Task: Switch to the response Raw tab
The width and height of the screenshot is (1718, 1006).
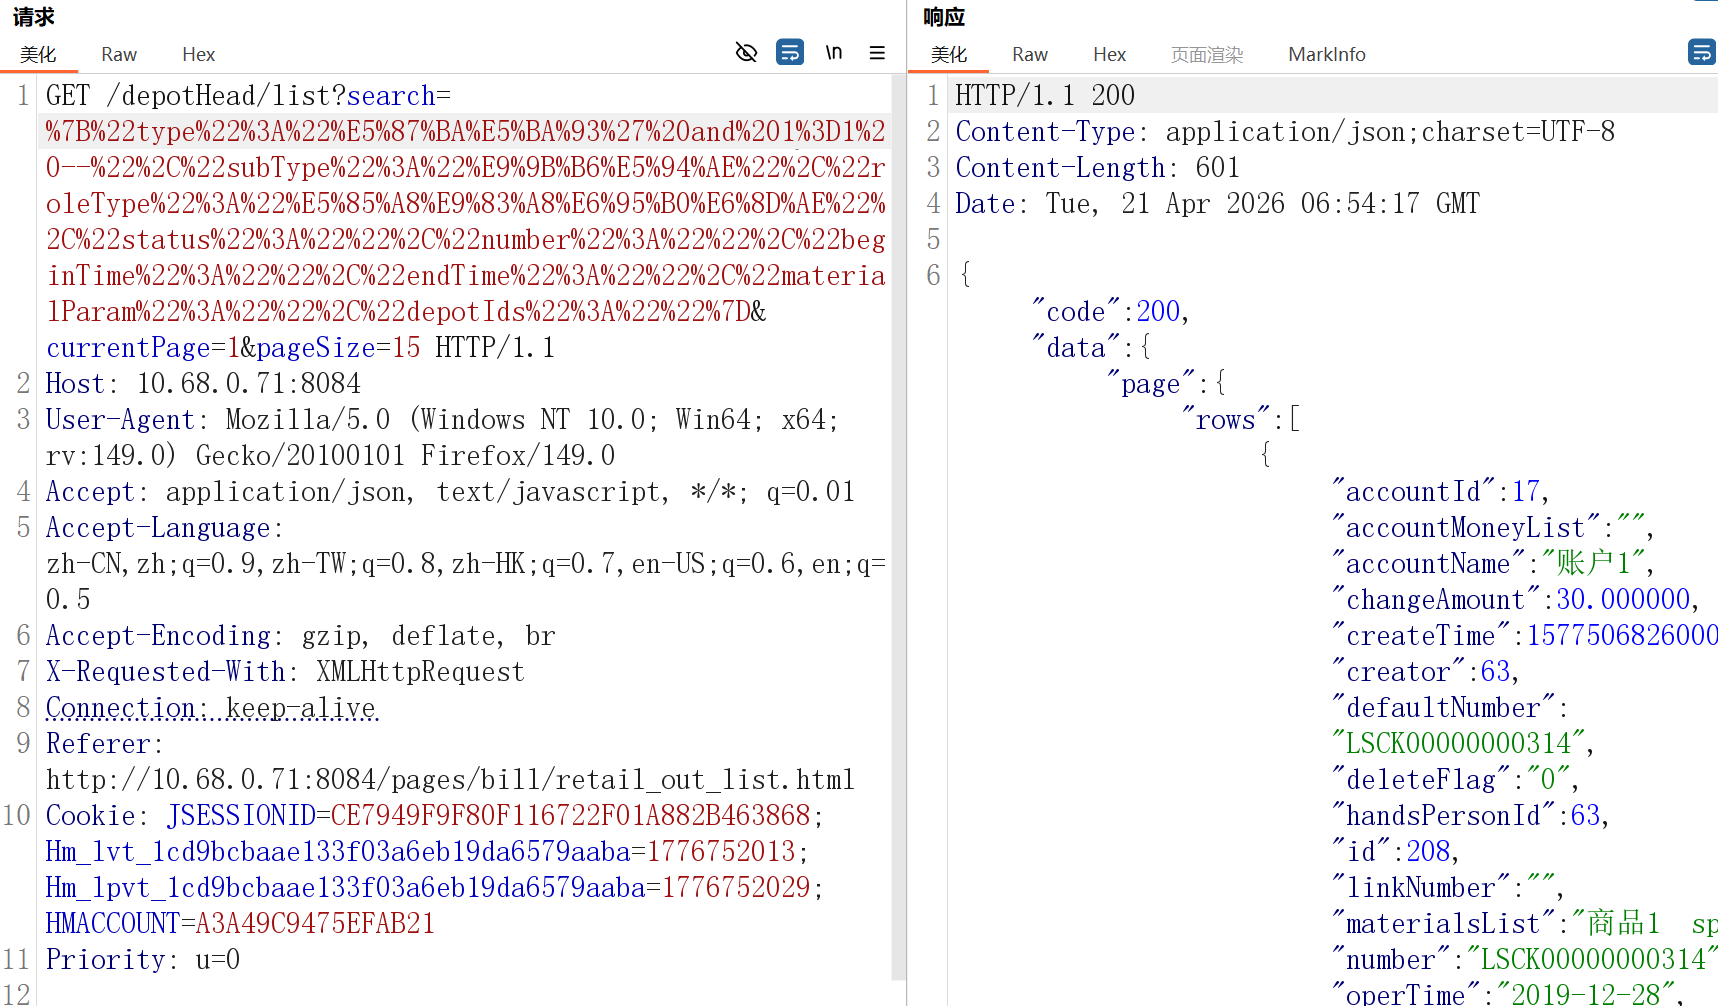Action: (x=1030, y=54)
